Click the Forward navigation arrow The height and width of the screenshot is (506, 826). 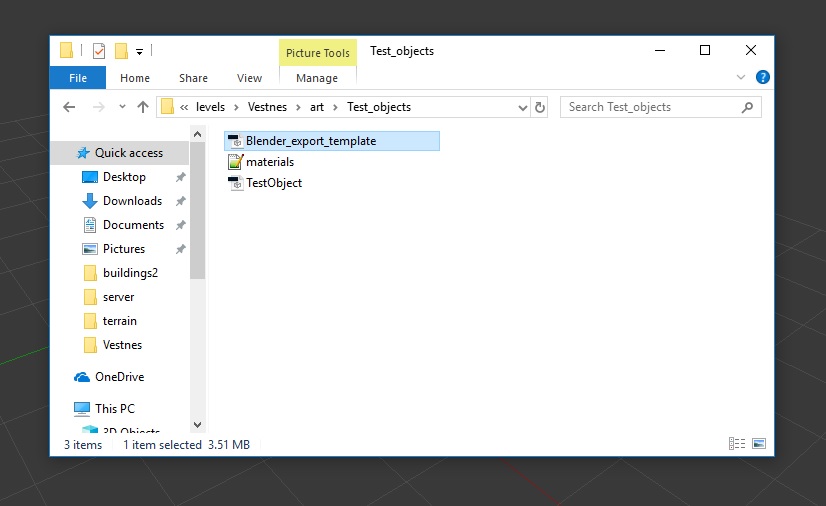99,107
